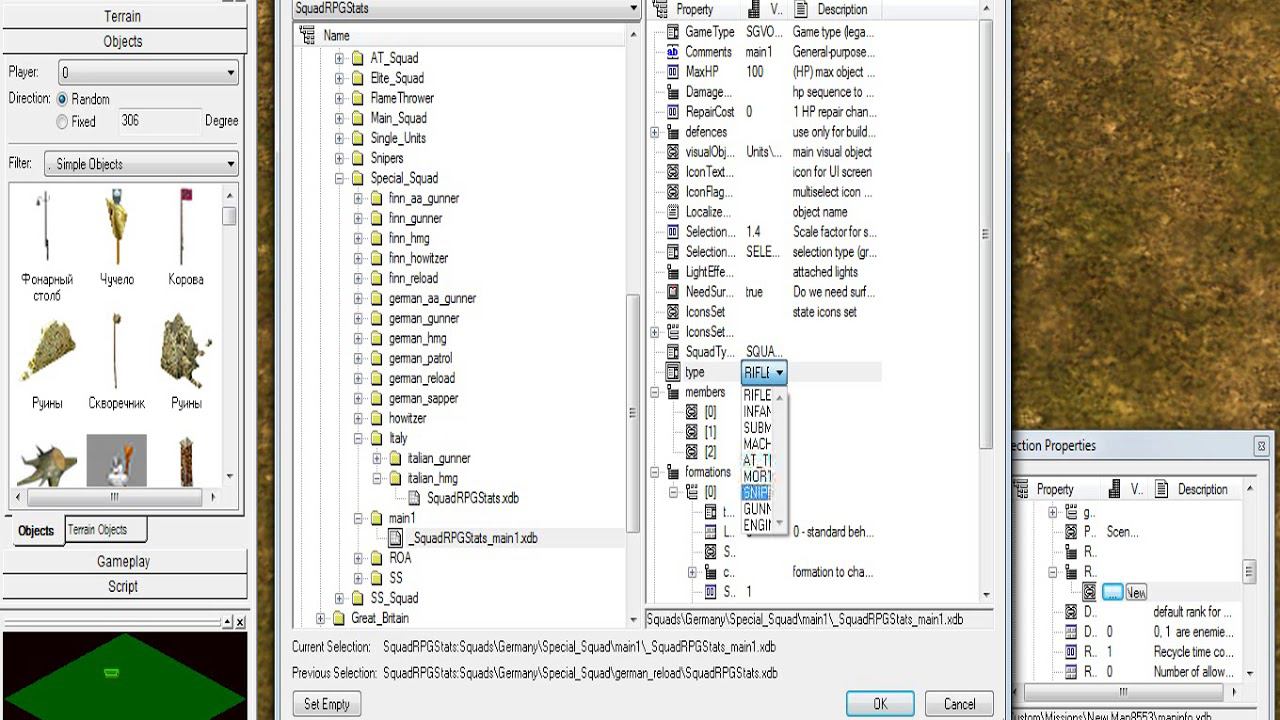Choose ENGINEER in the type dropdown list

tap(757, 525)
